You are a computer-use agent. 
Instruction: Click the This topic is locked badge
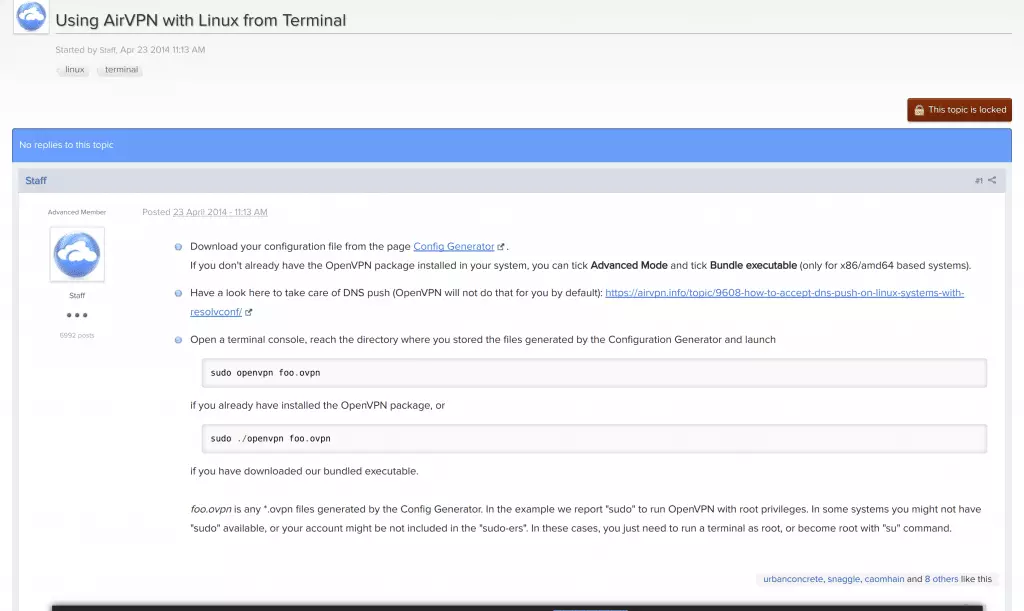(x=959, y=110)
